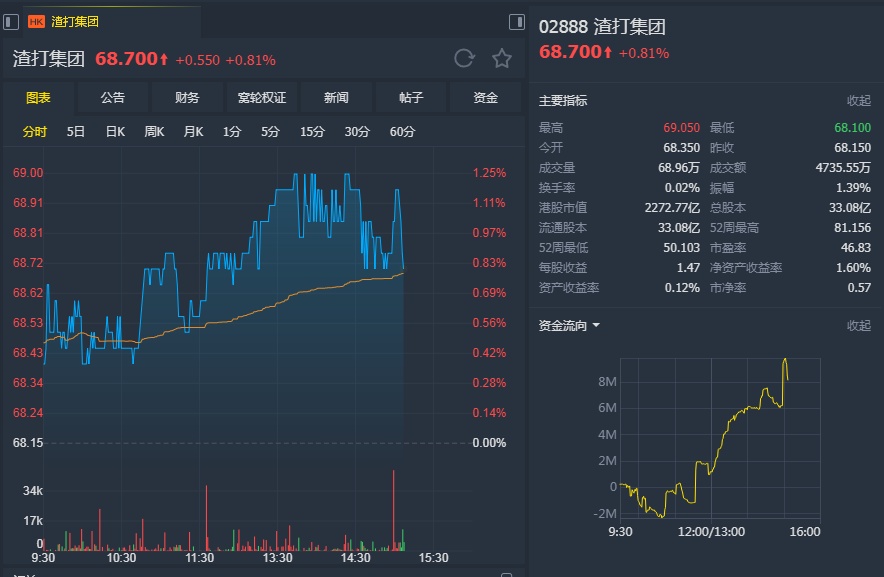The height and width of the screenshot is (577, 884).
Task: Open the 帖子 tab
Action: tap(411, 98)
